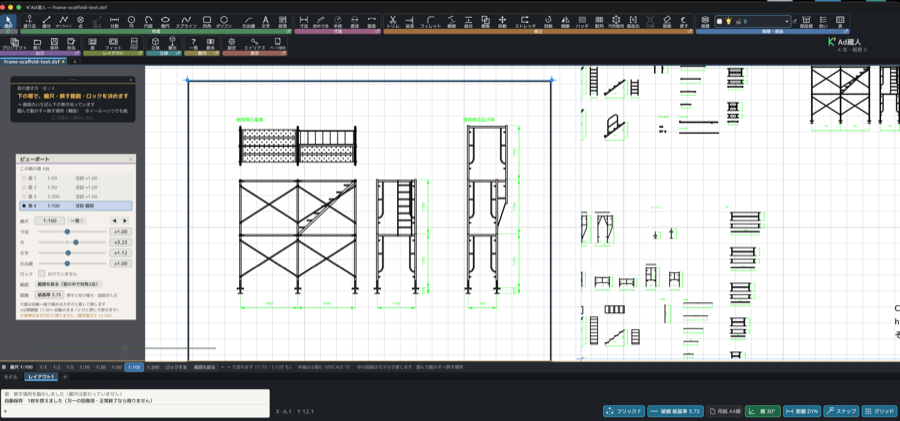Select the ポリゴン polygon tool
The image size is (900, 421).
(x=224, y=21)
